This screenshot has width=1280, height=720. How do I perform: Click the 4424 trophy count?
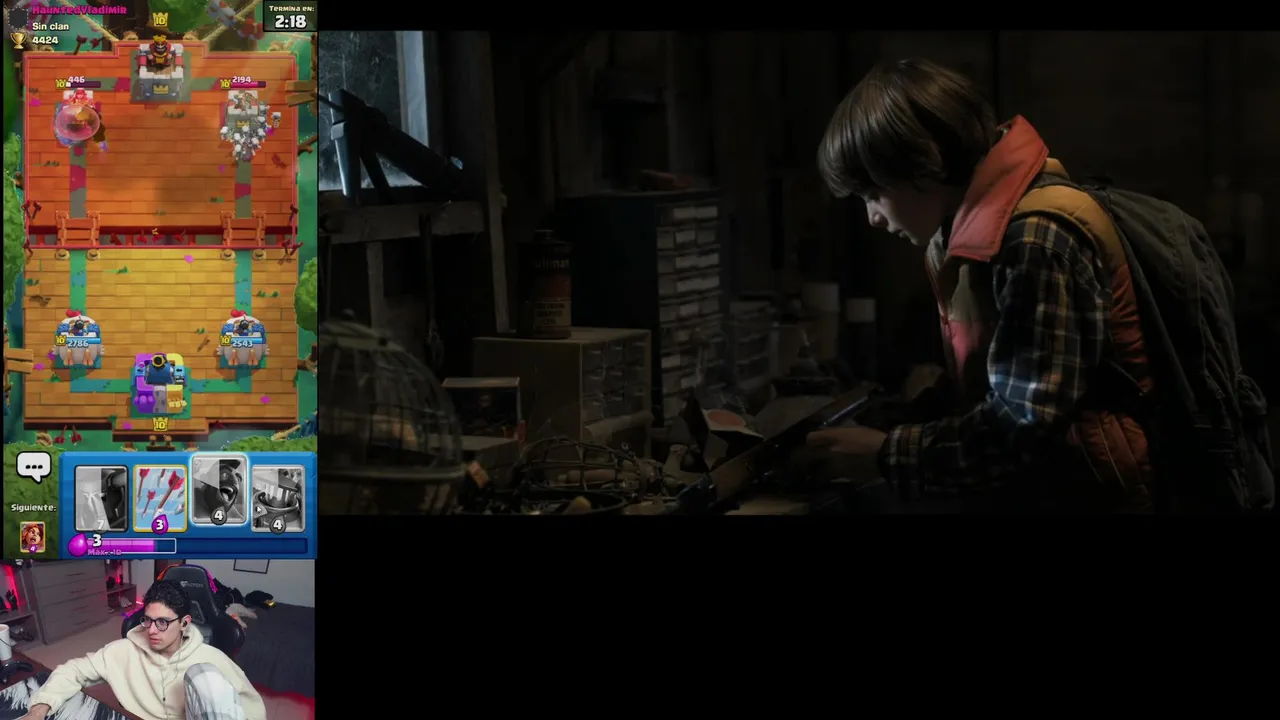(x=45, y=40)
